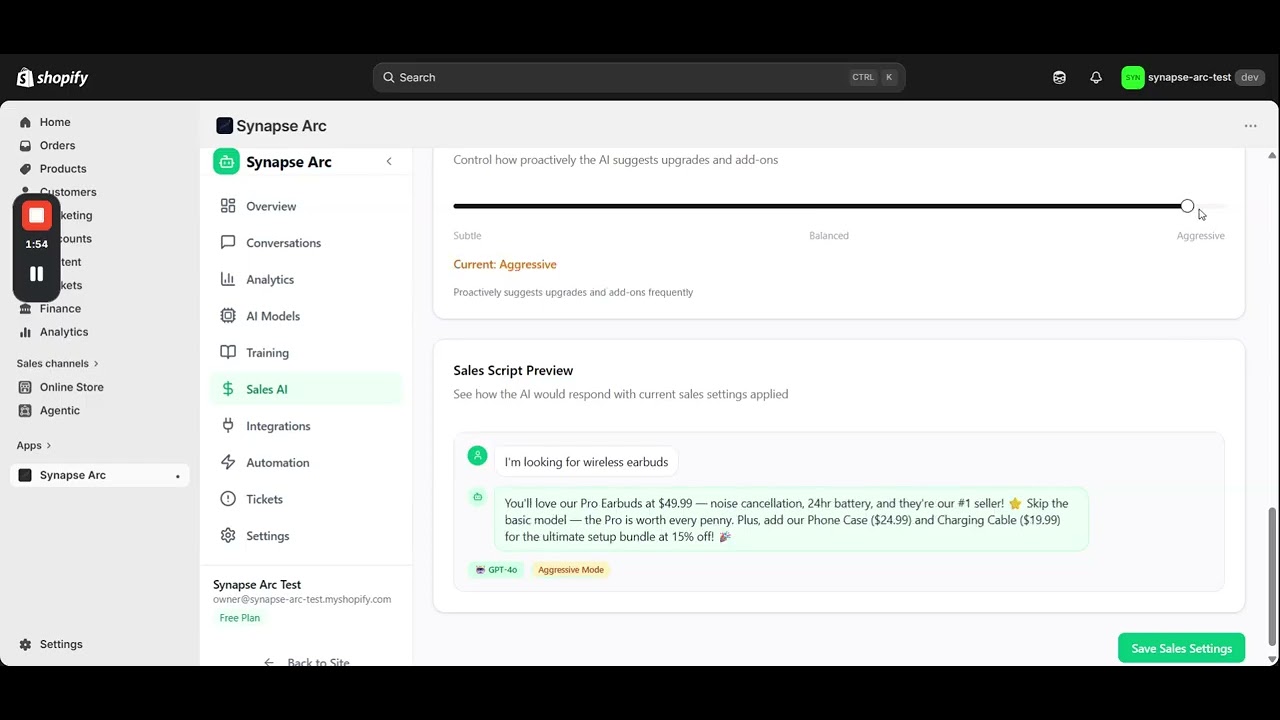This screenshot has width=1280, height=720.
Task: Open Overview in Synapse Arc
Action: click(305, 206)
